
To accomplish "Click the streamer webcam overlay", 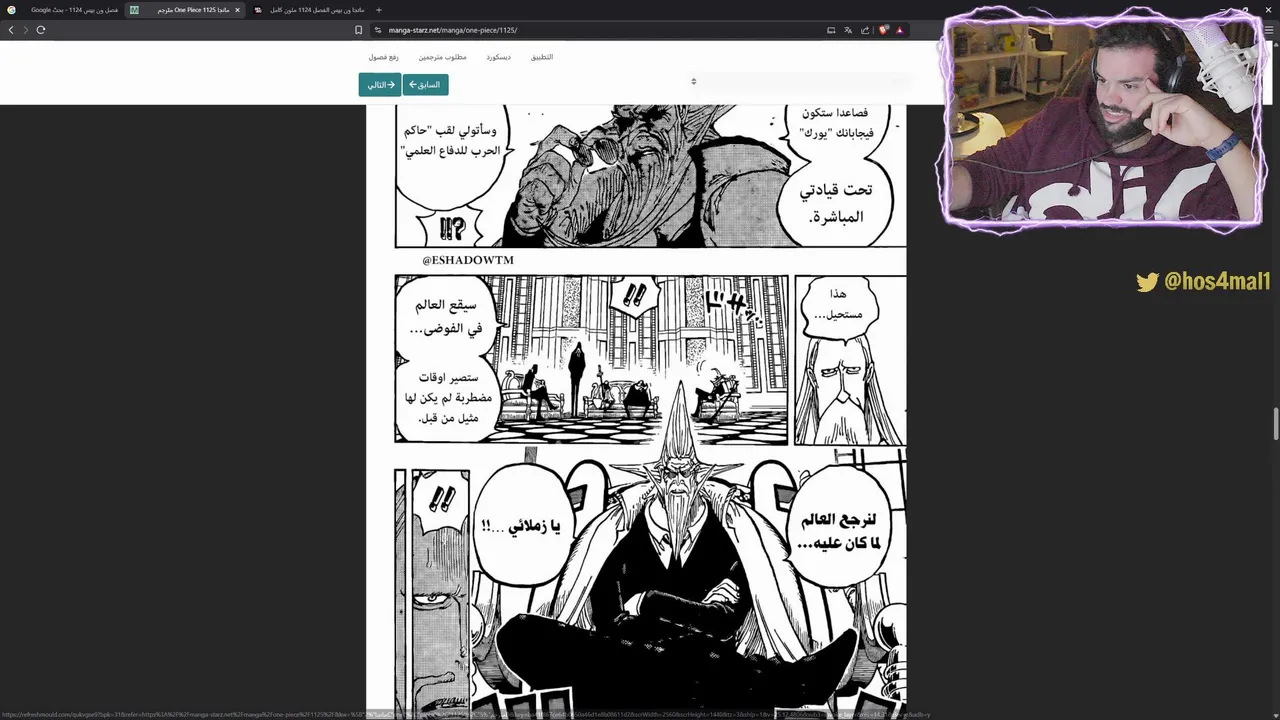I will [1100, 120].
